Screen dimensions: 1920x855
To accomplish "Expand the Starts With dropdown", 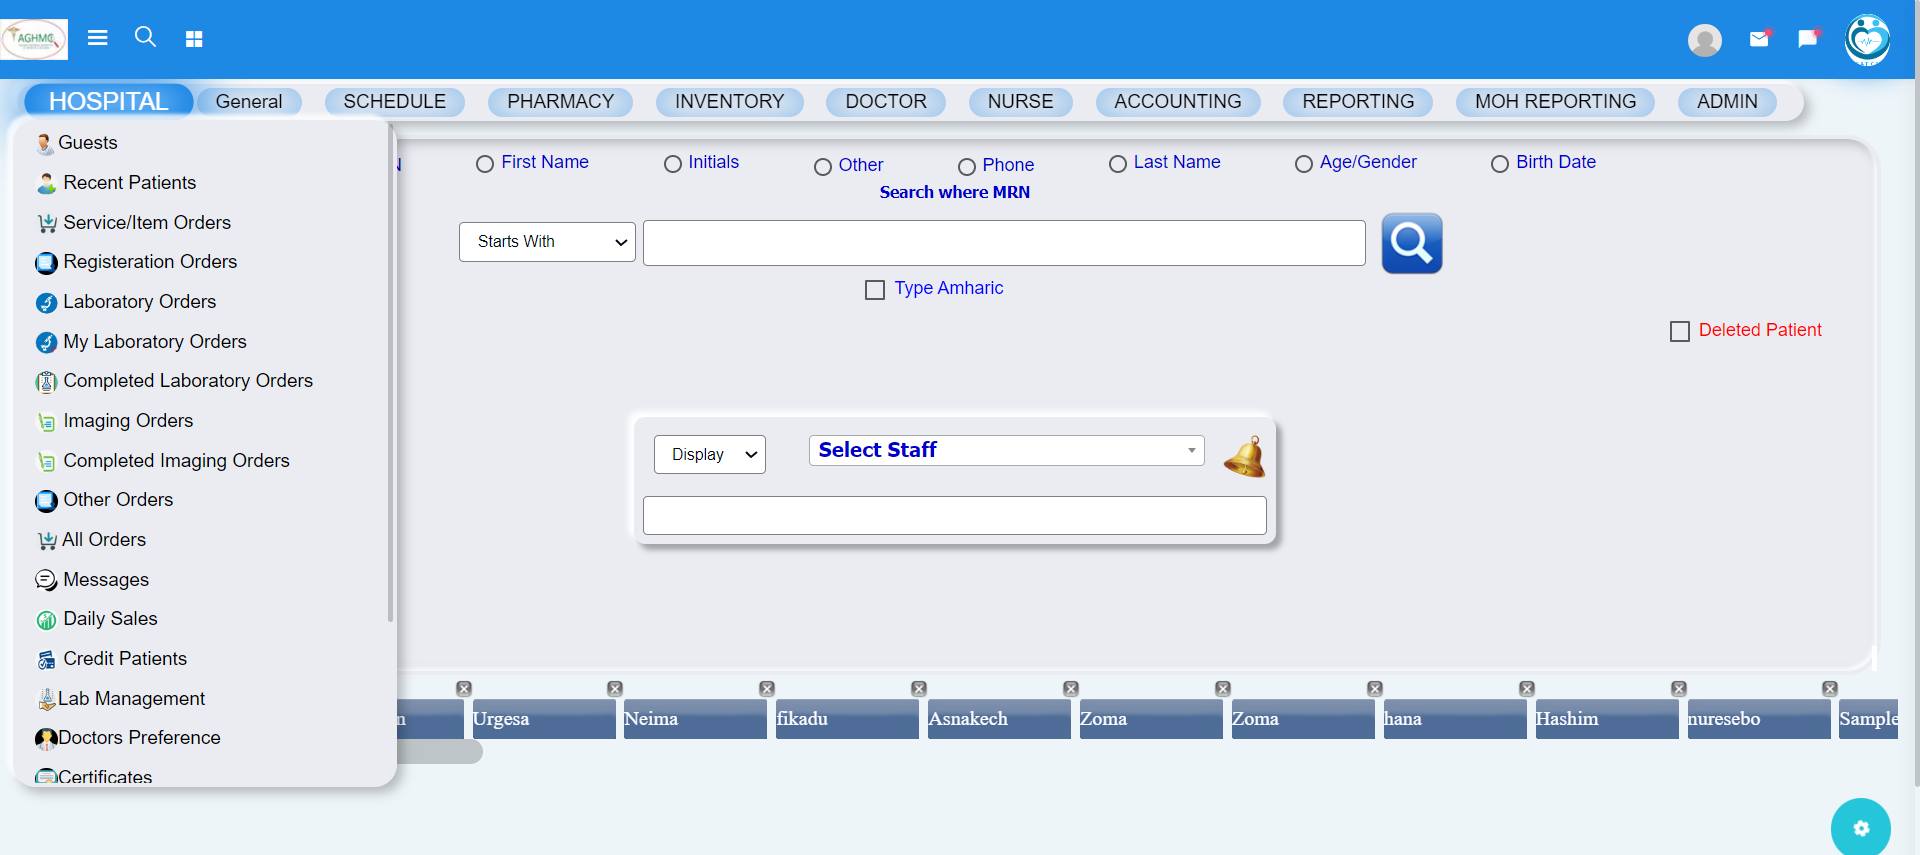I will click(547, 242).
